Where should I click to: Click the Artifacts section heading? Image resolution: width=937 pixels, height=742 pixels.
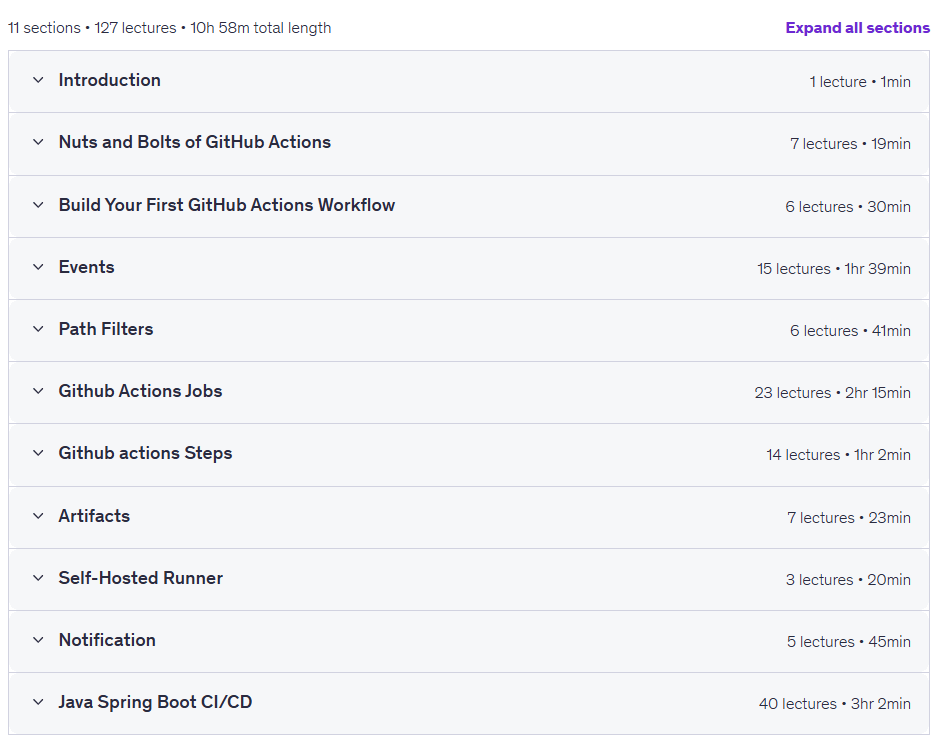point(94,516)
